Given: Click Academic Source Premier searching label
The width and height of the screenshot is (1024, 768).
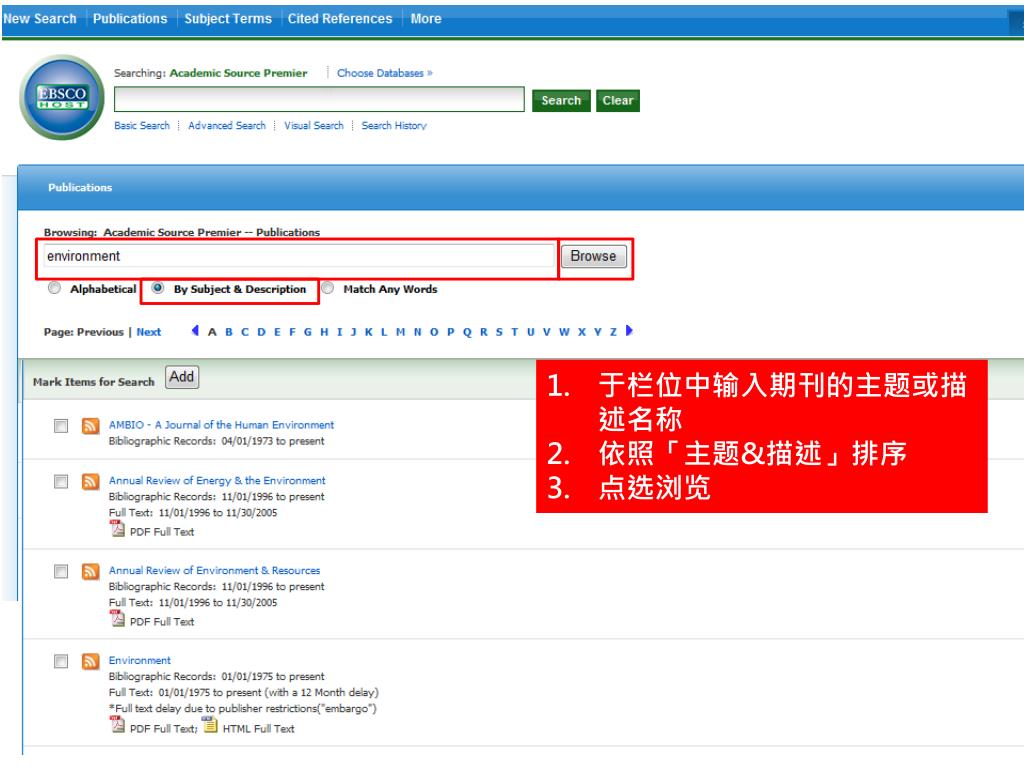Looking at the screenshot, I should click(238, 73).
